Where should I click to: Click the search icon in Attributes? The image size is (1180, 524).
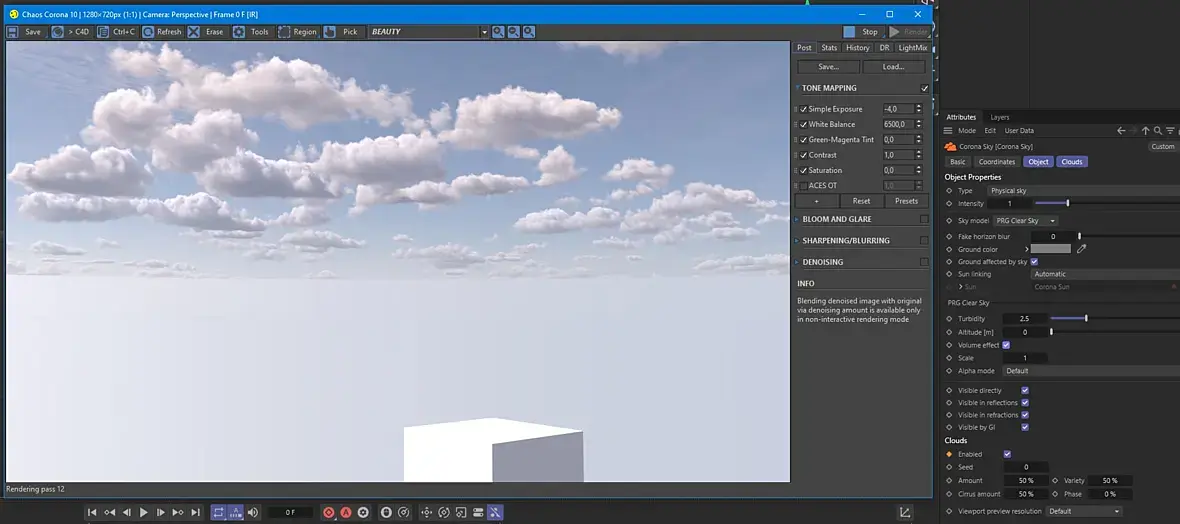tap(1157, 131)
